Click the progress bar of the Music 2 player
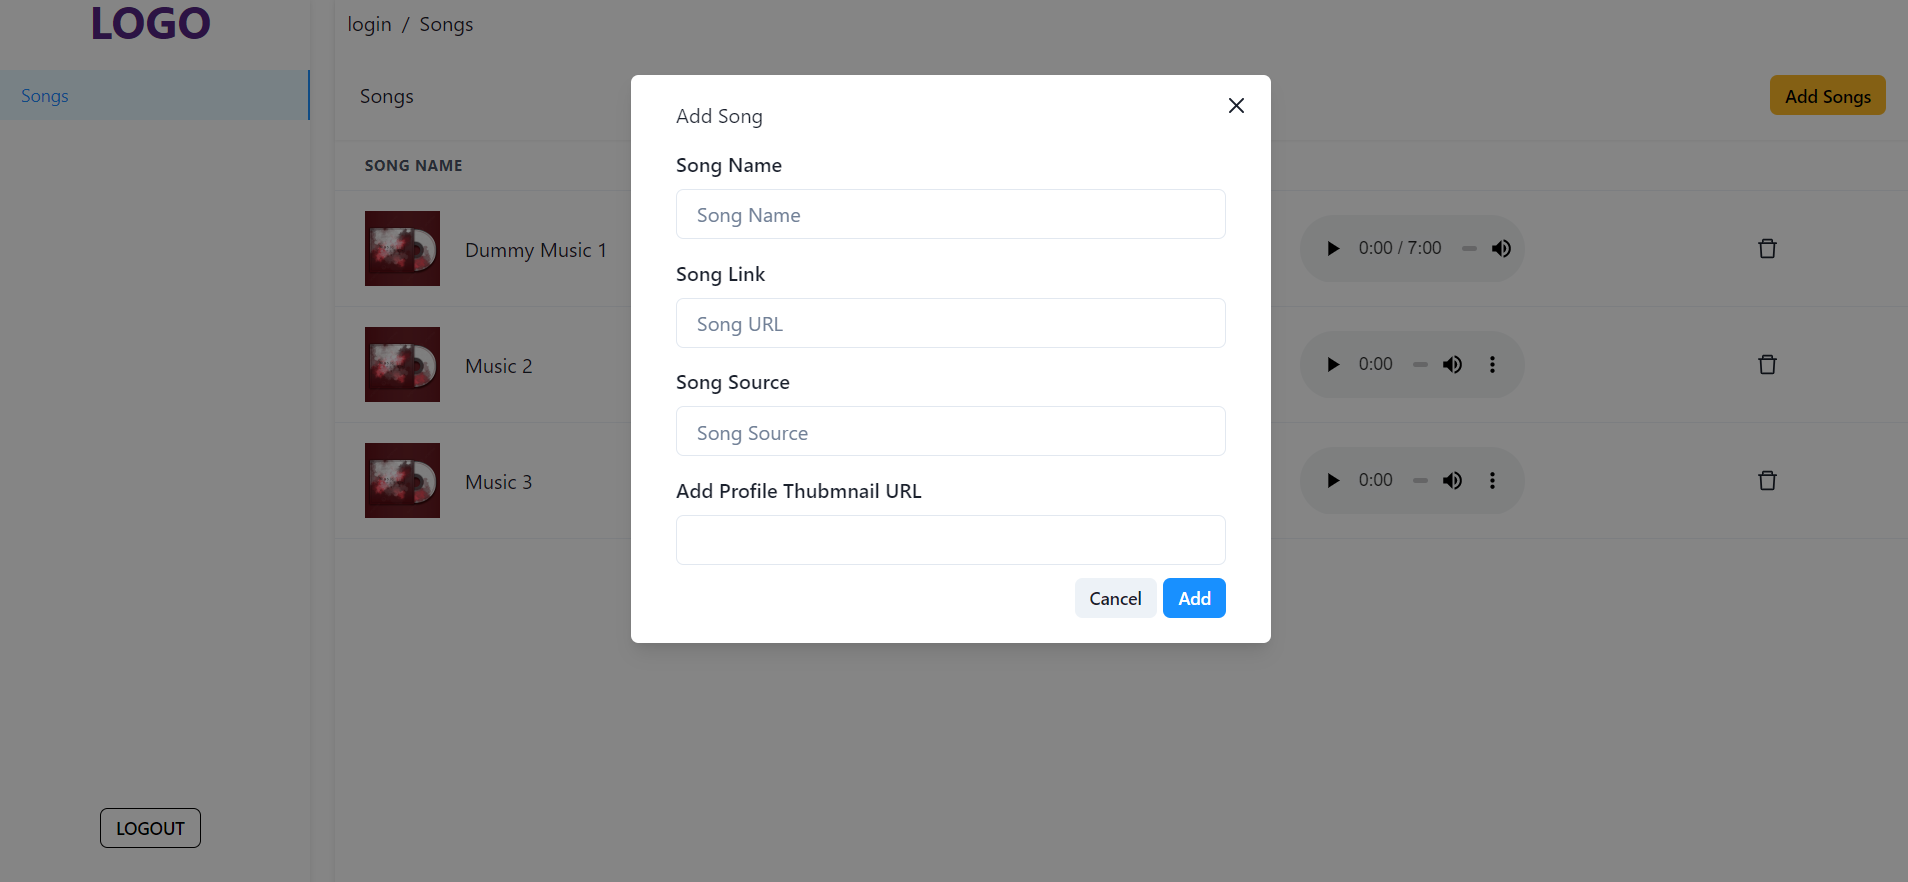Image resolution: width=1908 pixels, height=882 pixels. 1420,364
